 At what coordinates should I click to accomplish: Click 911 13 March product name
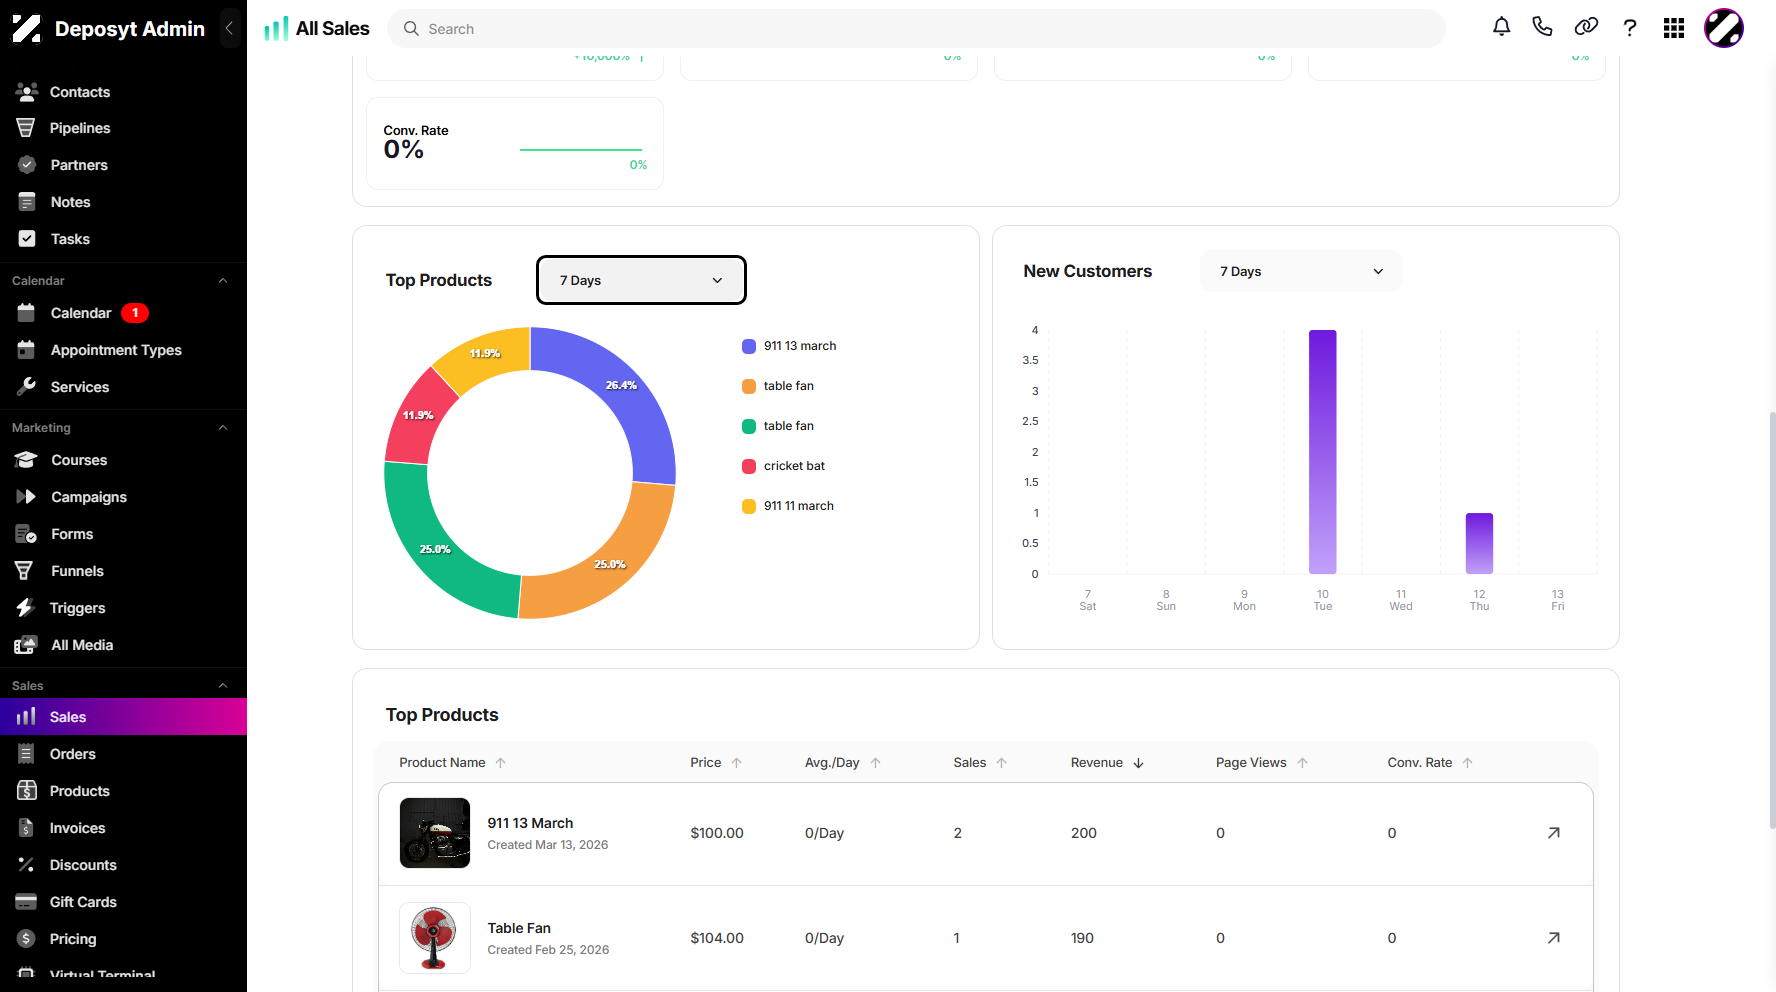click(530, 823)
